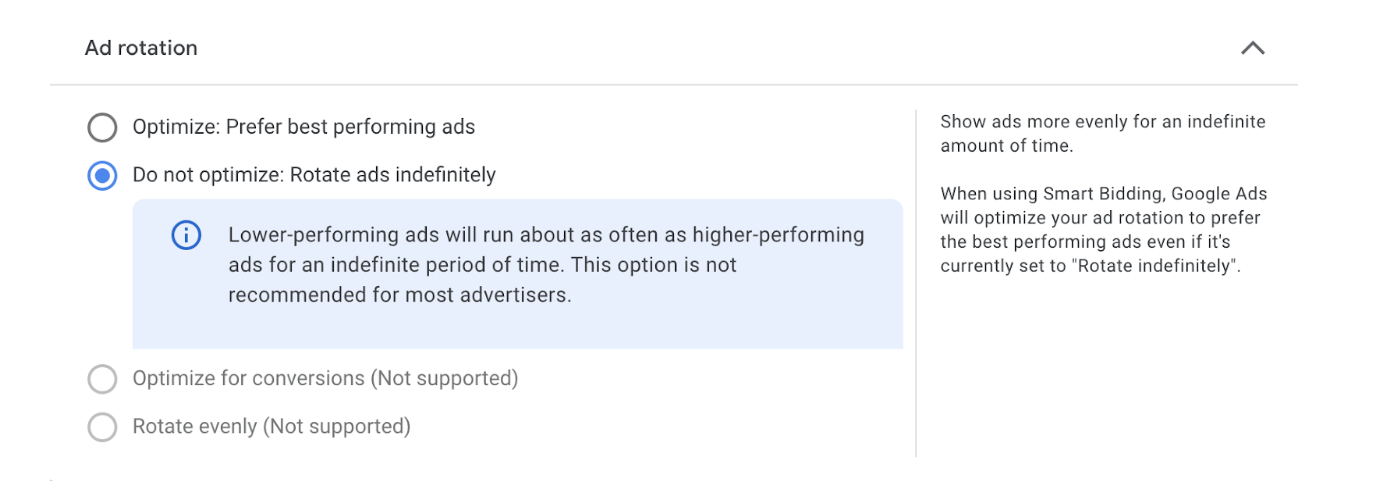This screenshot has height=488, width=1392.
Task: Click "recommended for most advertisers" line in notice
Action: tap(399, 296)
